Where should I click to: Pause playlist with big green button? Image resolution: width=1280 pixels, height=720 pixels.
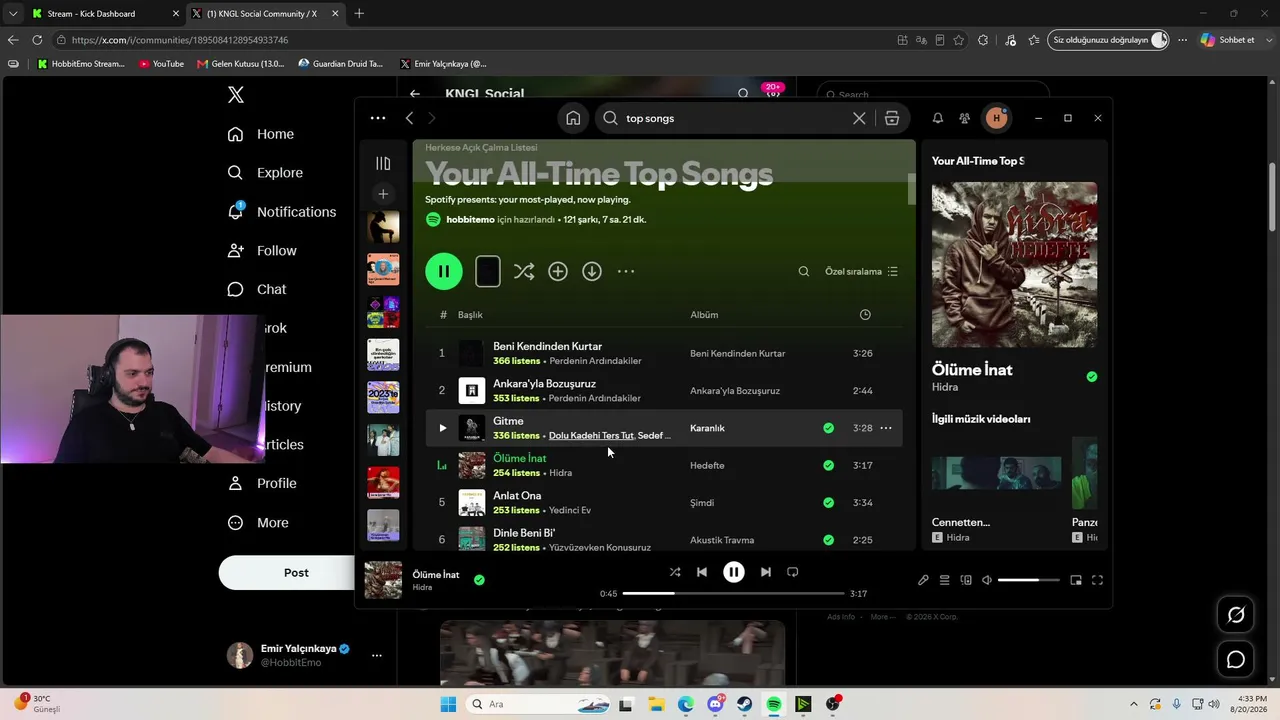[x=444, y=271]
